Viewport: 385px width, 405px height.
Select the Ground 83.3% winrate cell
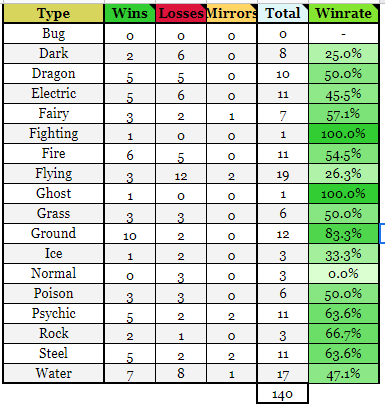coord(343,234)
